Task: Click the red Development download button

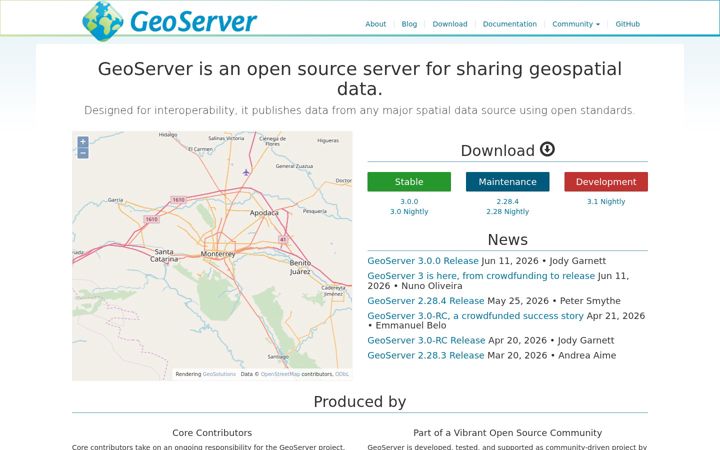Action: coord(606,182)
